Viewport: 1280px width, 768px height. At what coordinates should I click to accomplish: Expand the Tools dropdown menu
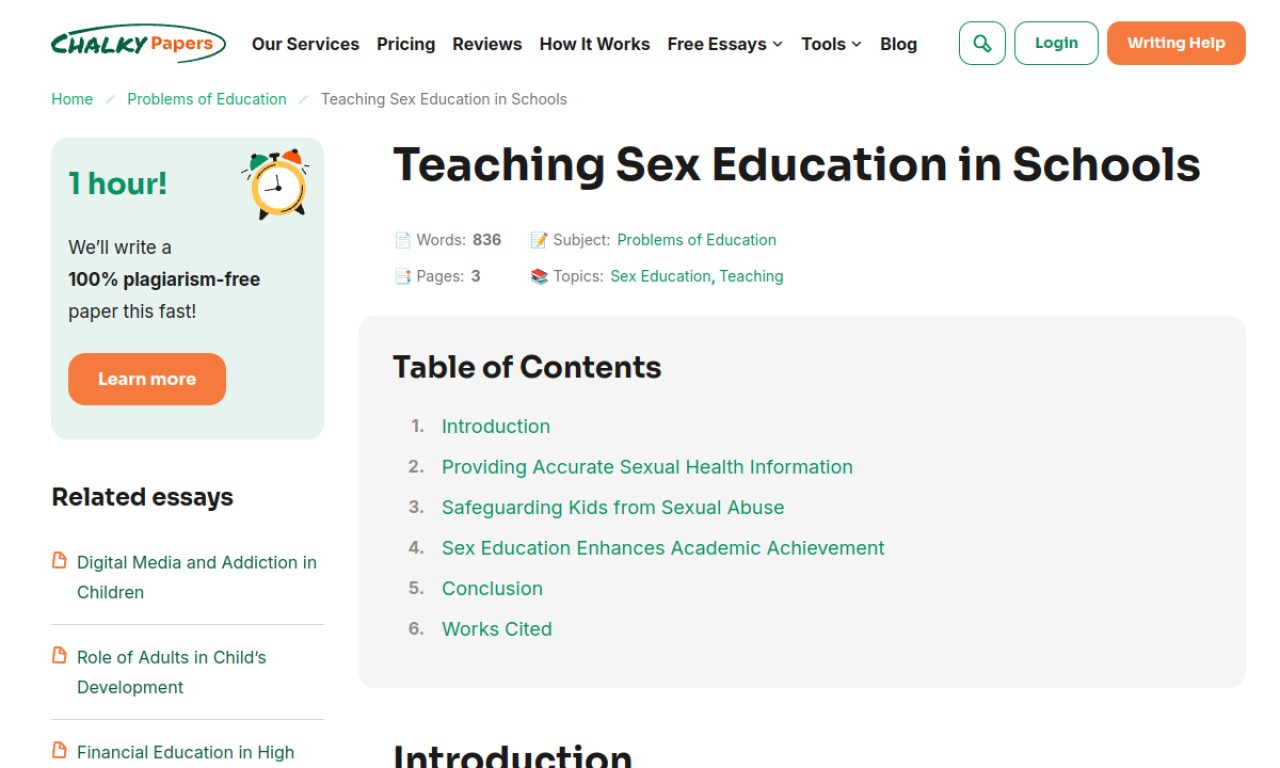tap(830, 44)
